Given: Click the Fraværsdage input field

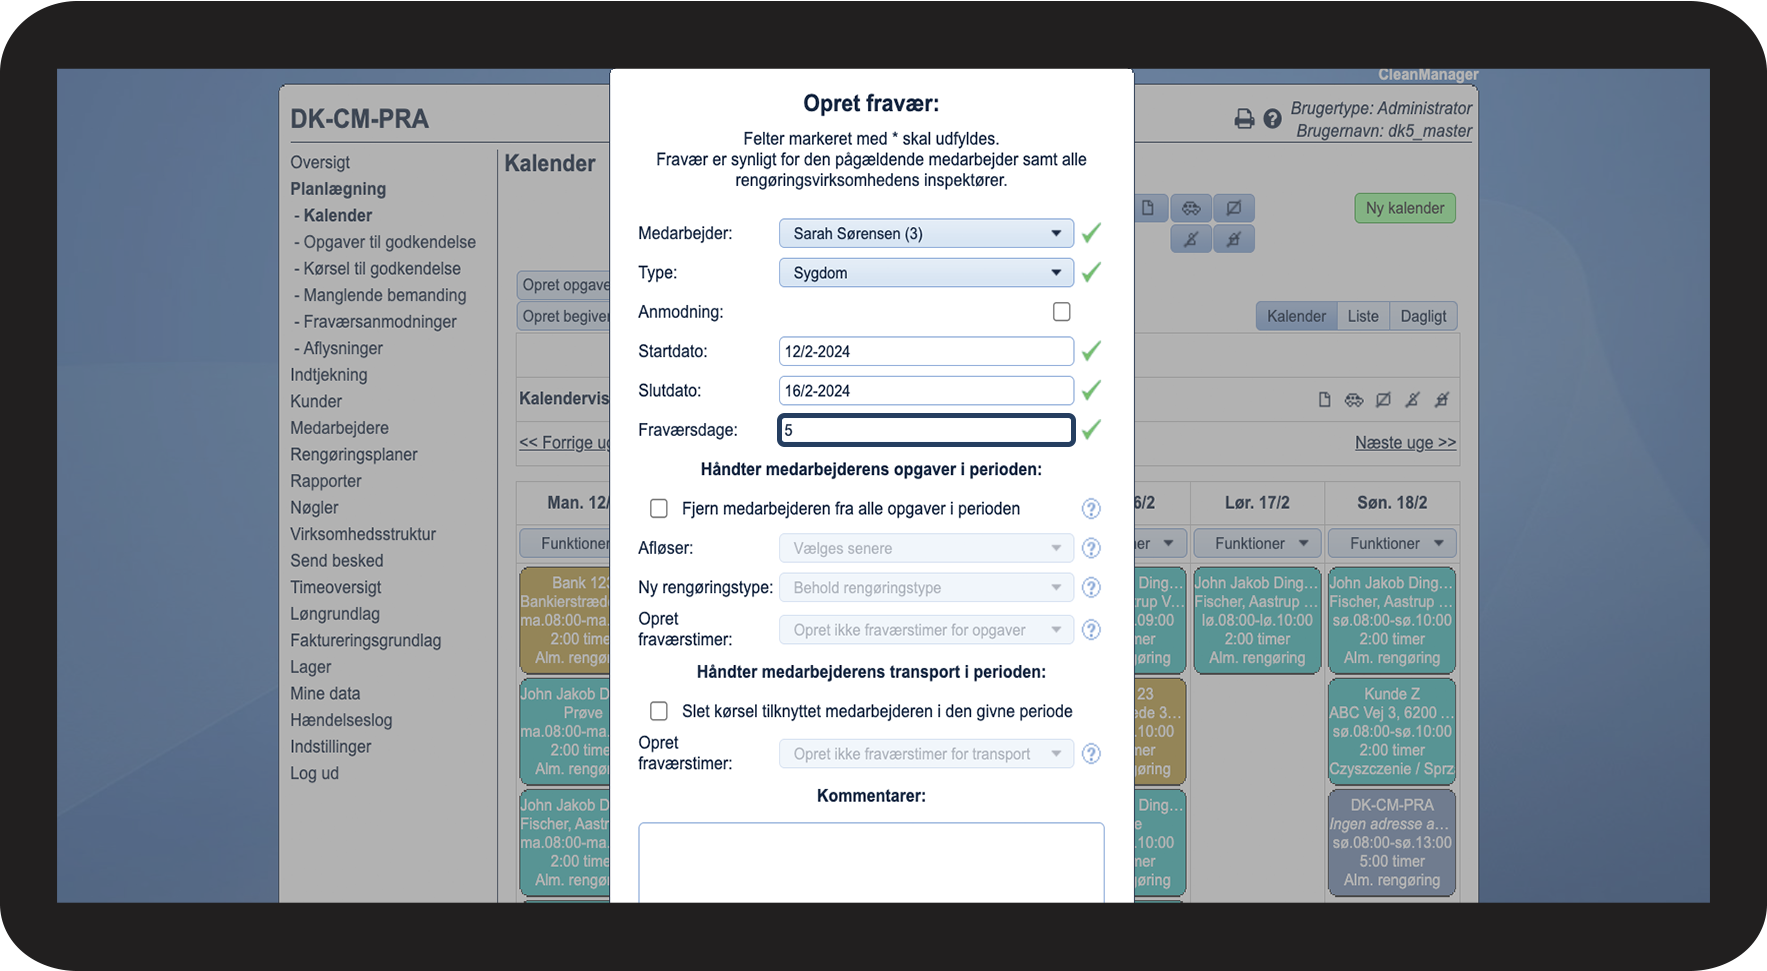Looking at the screenshot, I should [926, 430].
